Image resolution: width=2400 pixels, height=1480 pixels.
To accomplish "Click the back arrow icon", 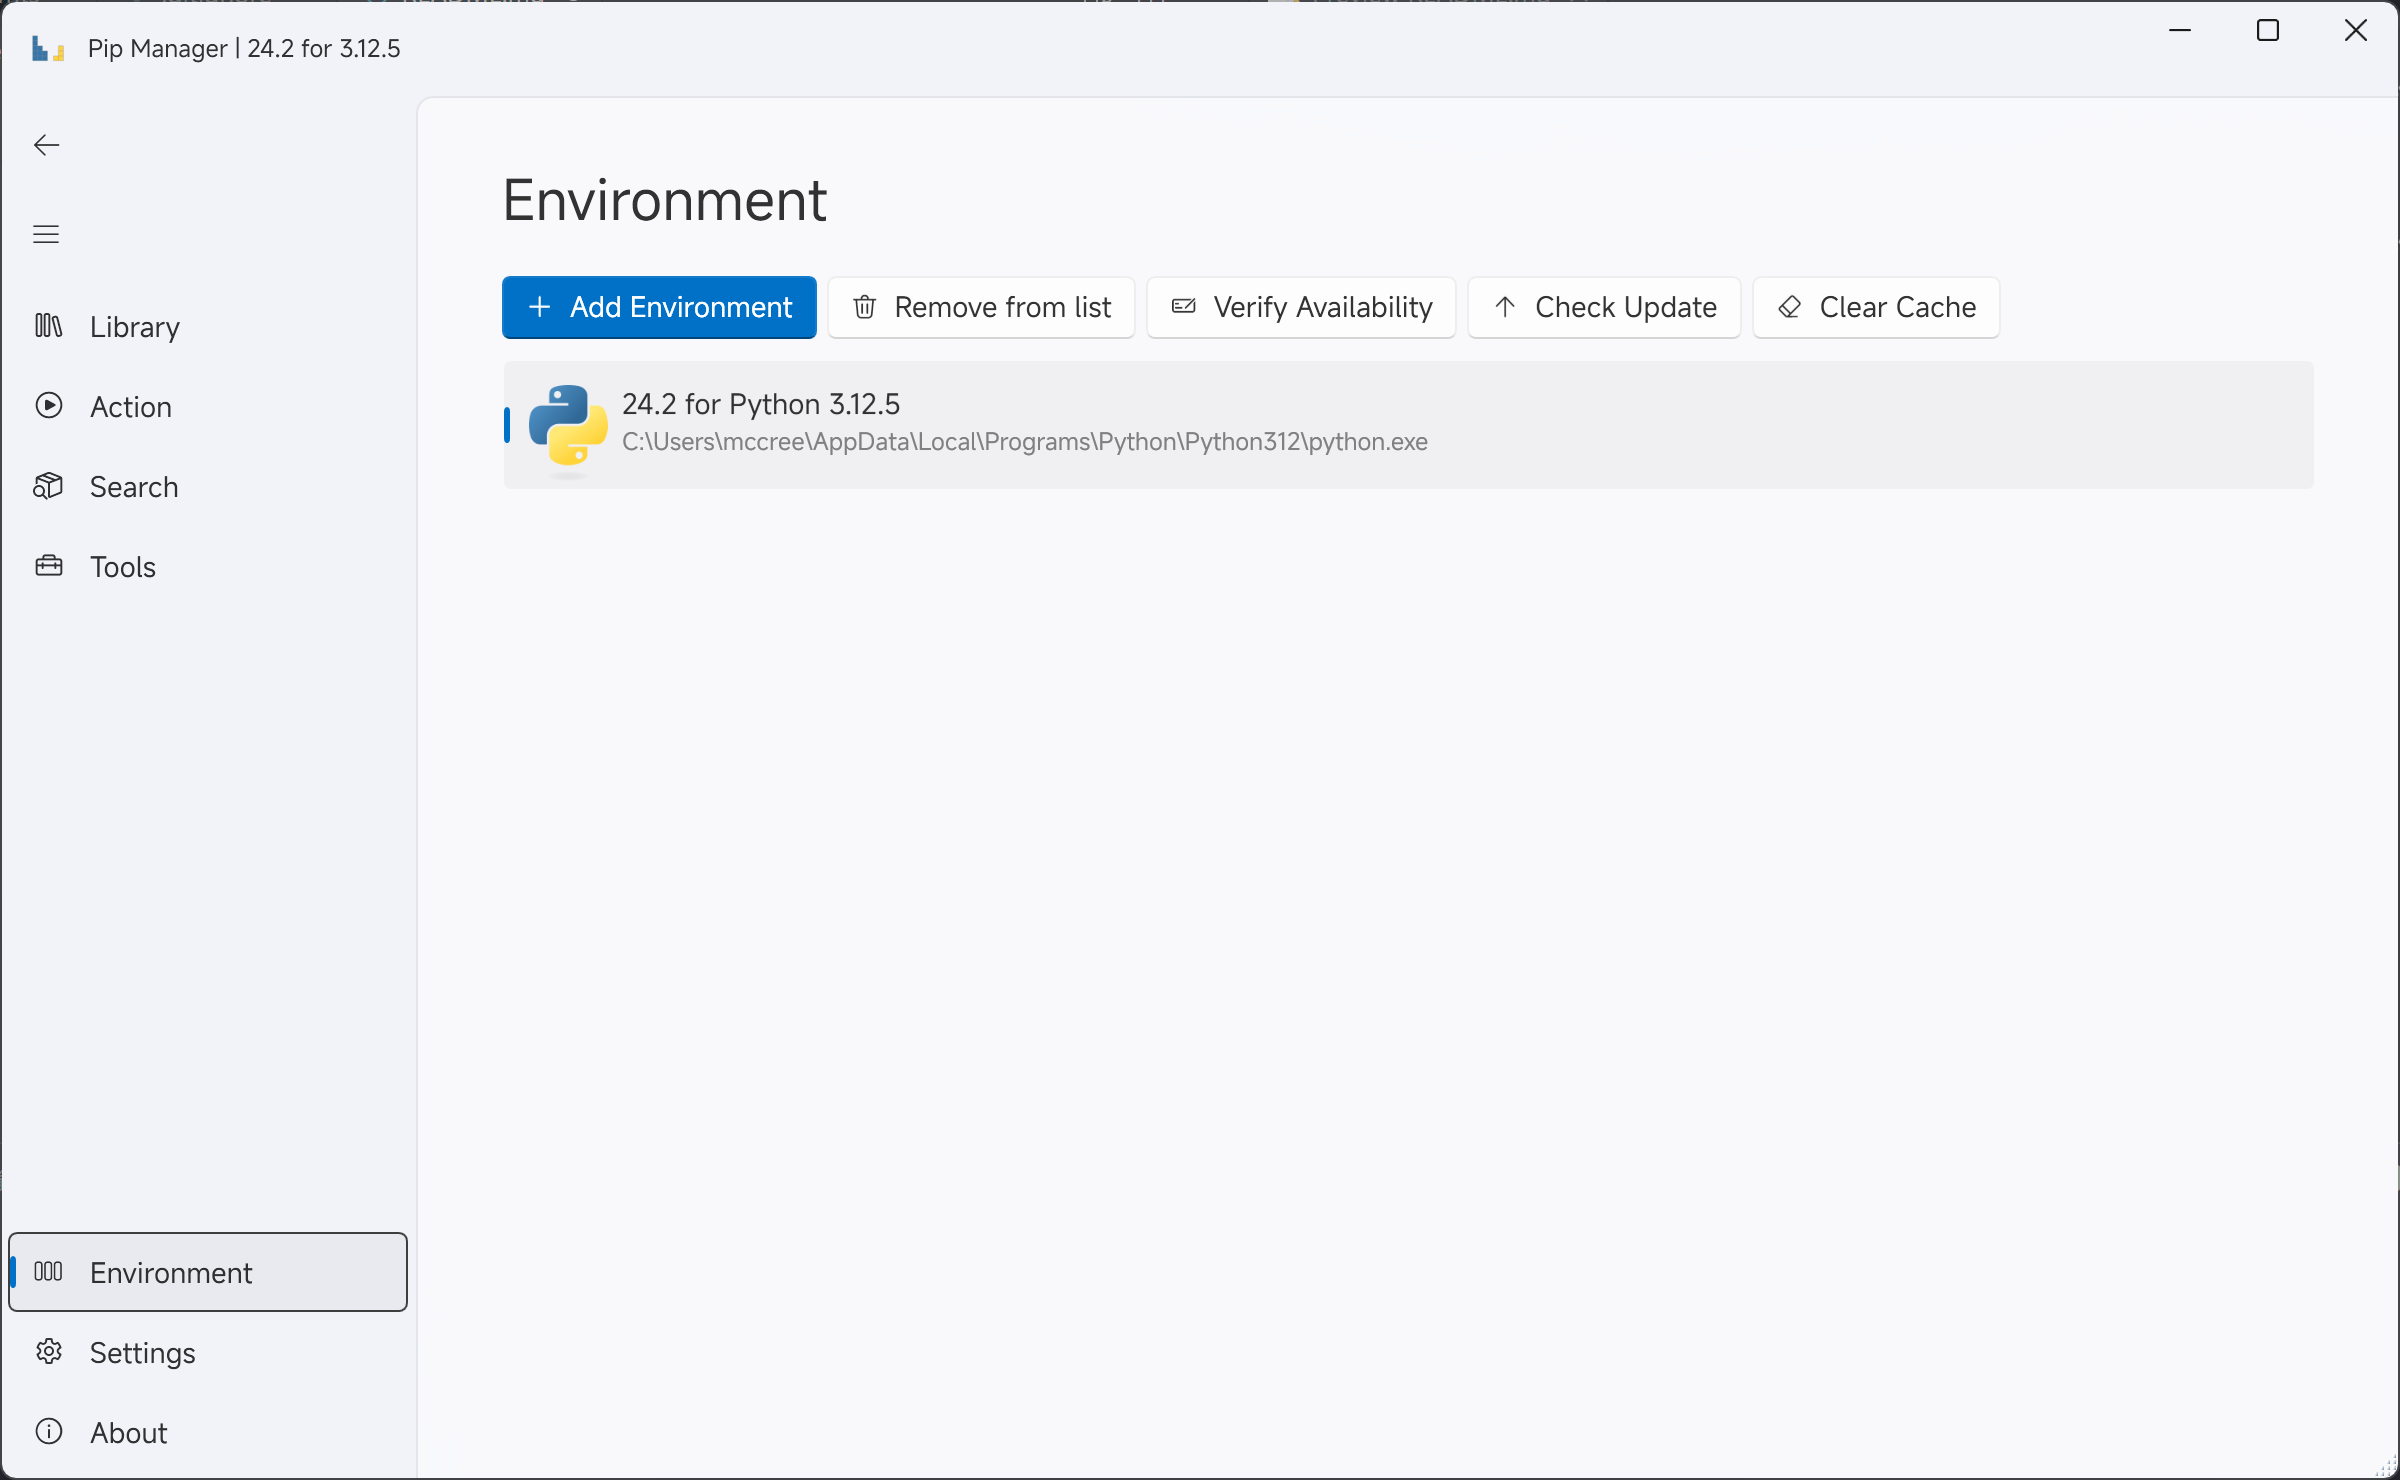I will (46, 145).
